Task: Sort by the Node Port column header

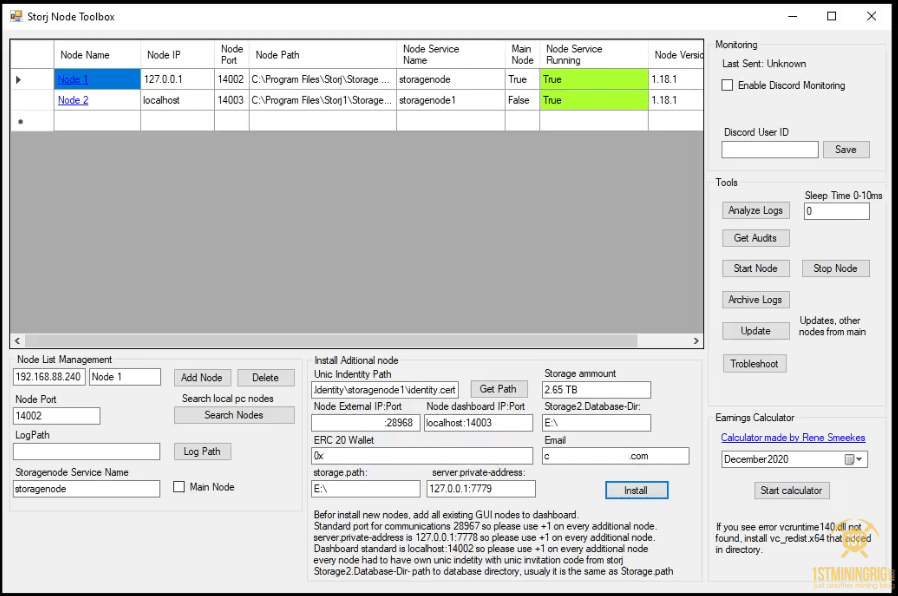Action: point(232,55)
